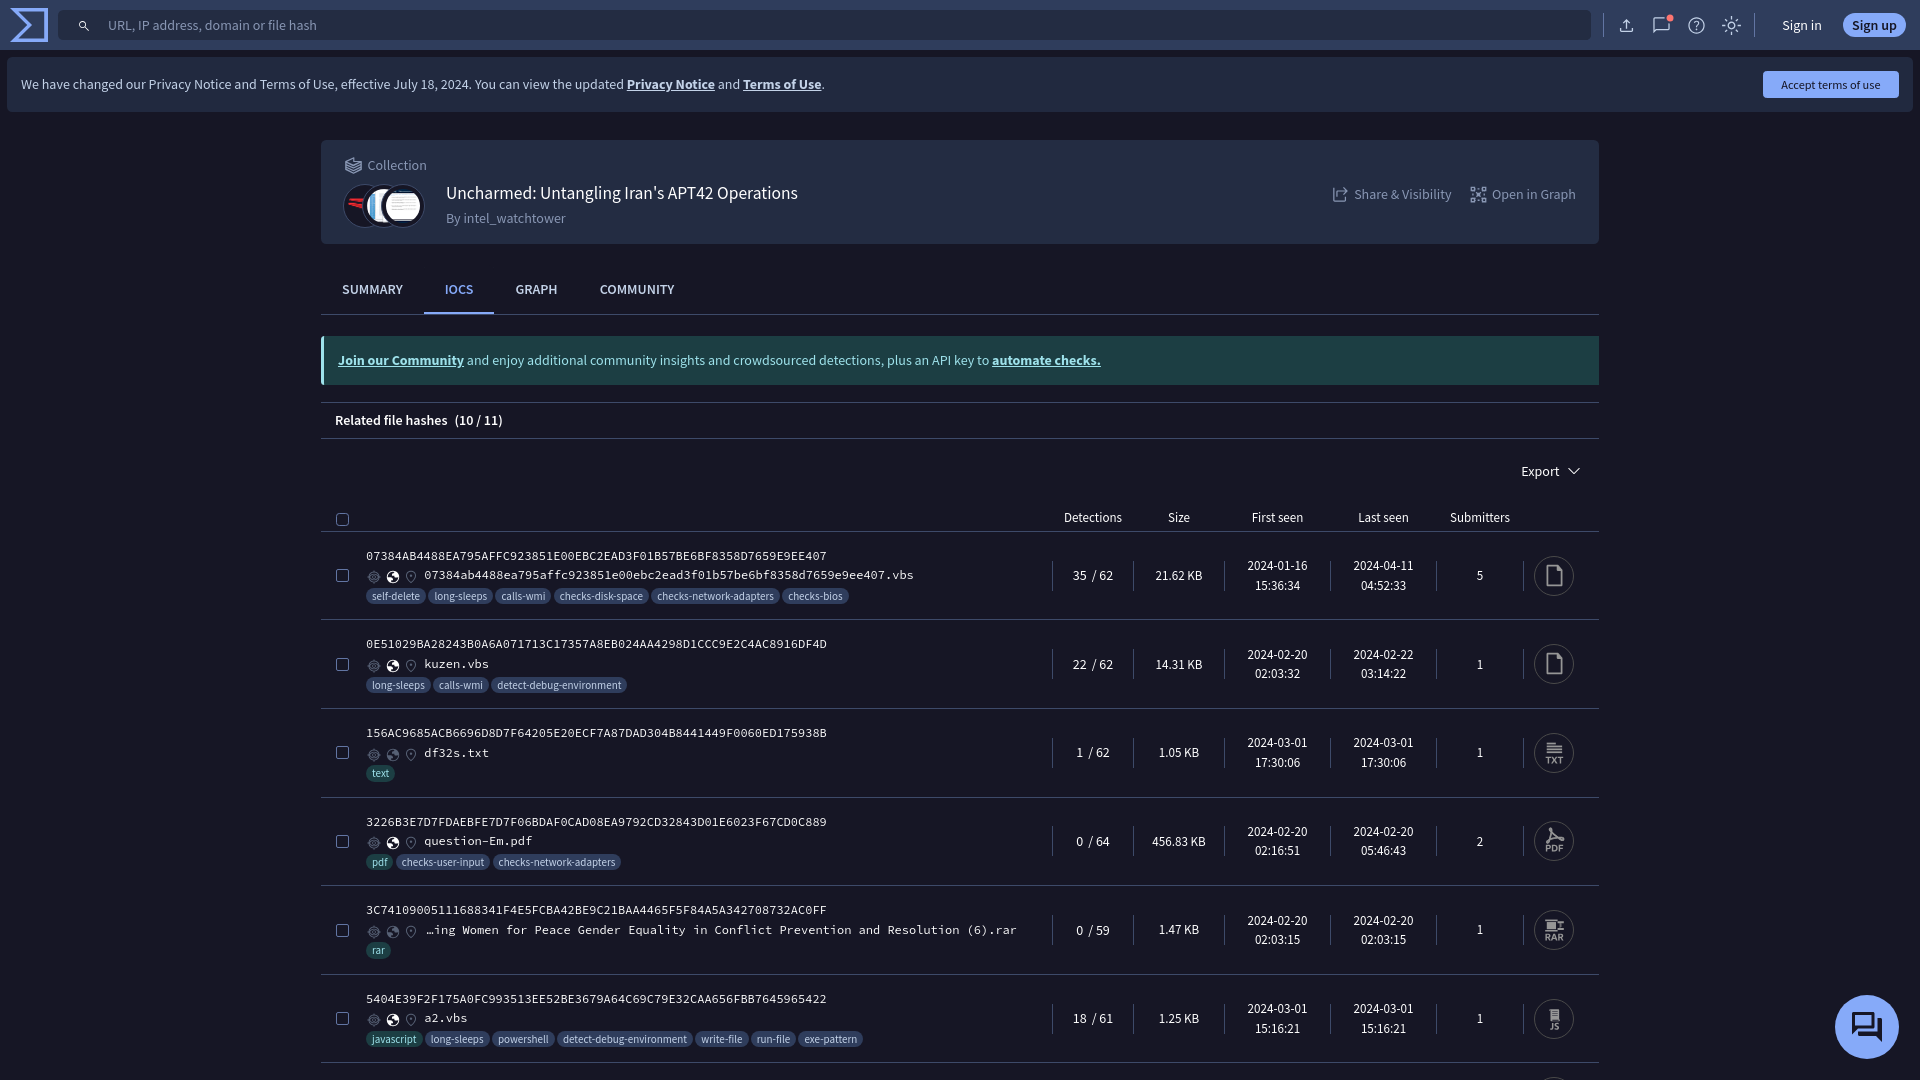This screenshot has width=1920, height=1080.
Task: Click the detect-debug-environment tag under kuzen.vbs
Action: pos(559,686)
